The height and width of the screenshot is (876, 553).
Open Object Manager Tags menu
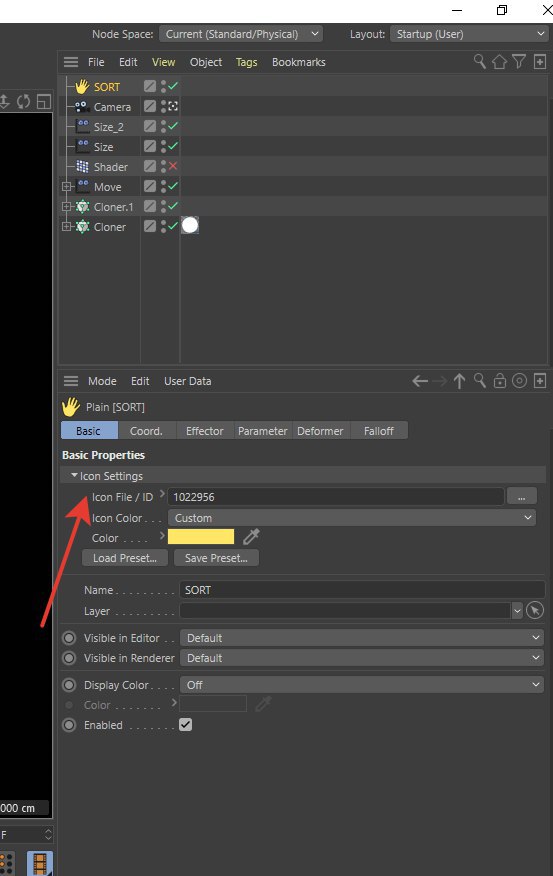[246, 62]
